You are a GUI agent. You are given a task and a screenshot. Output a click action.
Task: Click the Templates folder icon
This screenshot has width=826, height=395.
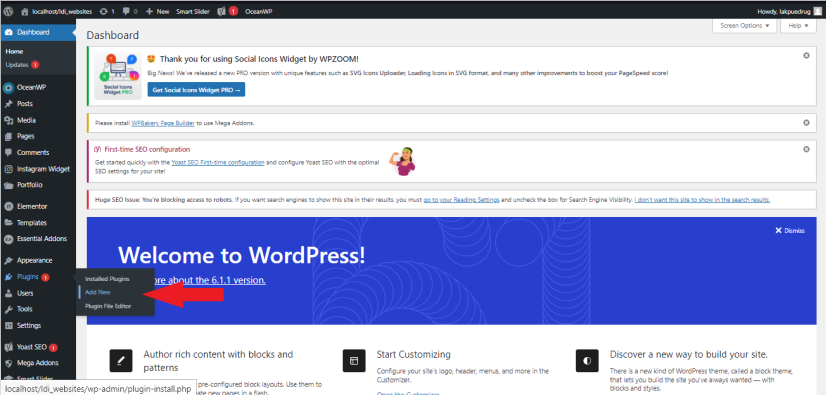point(8,223)
